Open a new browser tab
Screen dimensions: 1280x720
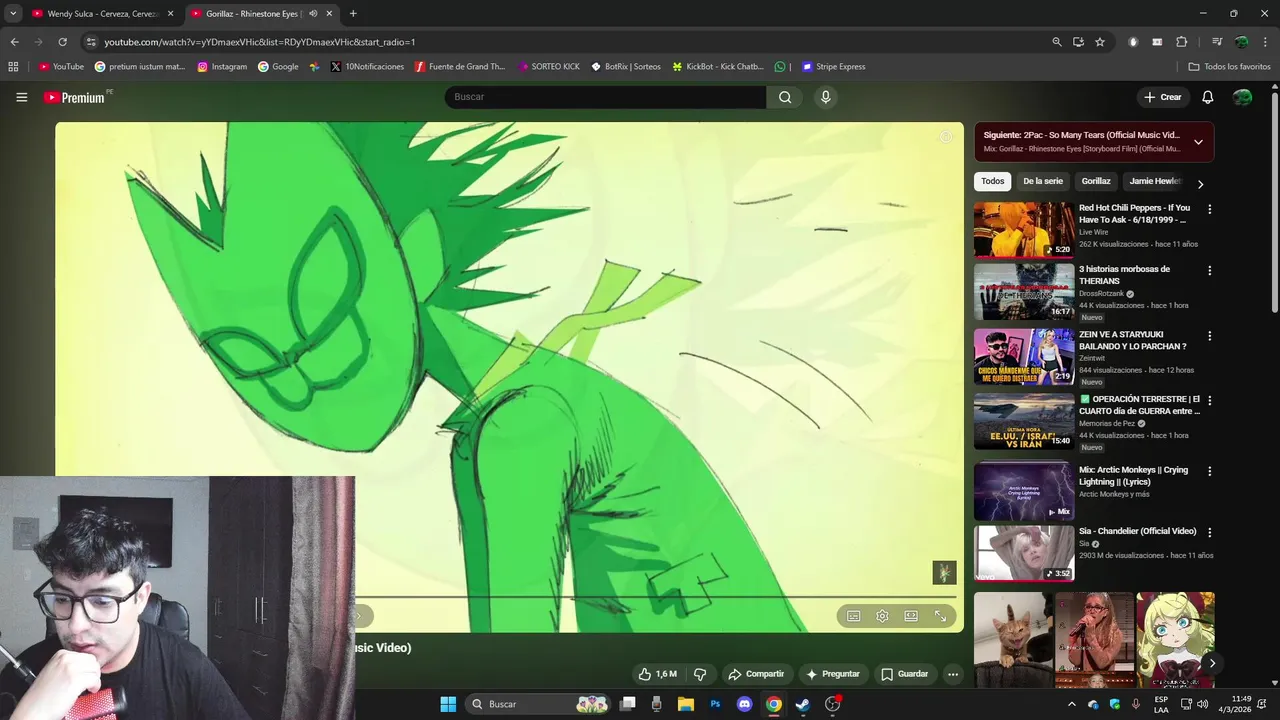(x=353, y=14)
